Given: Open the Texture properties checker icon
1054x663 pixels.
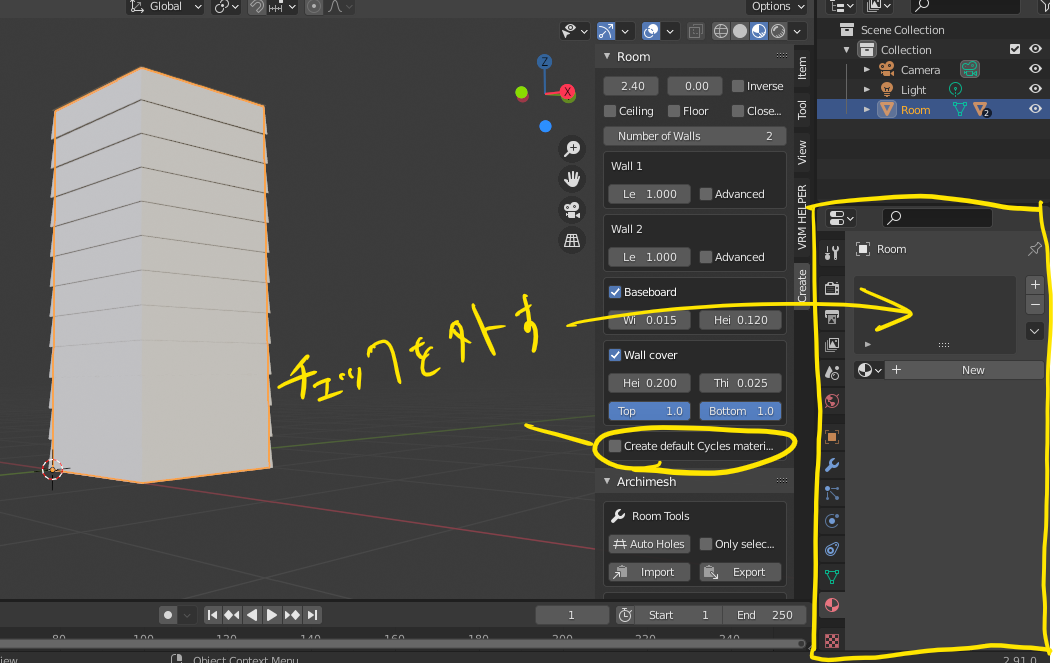Looking at the screenshot, I should tap(832, 641).
